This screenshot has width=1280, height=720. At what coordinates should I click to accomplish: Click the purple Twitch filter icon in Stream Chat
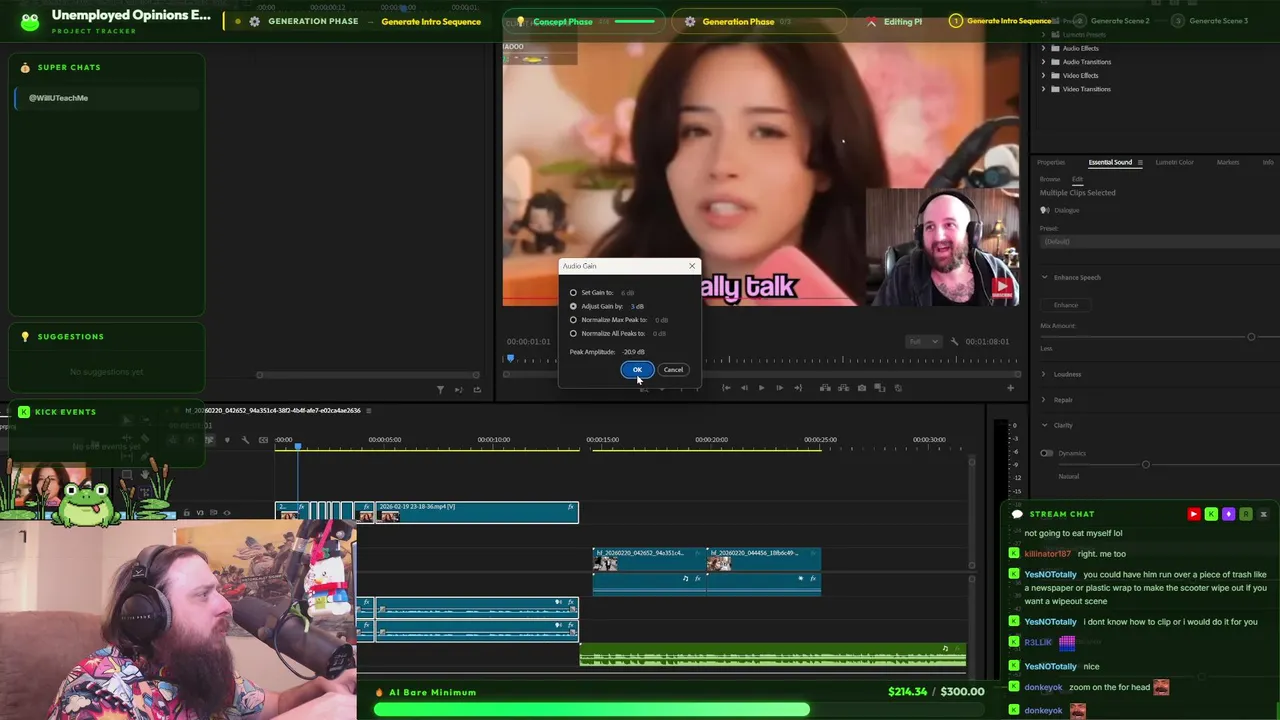[x=1229, y=514]
